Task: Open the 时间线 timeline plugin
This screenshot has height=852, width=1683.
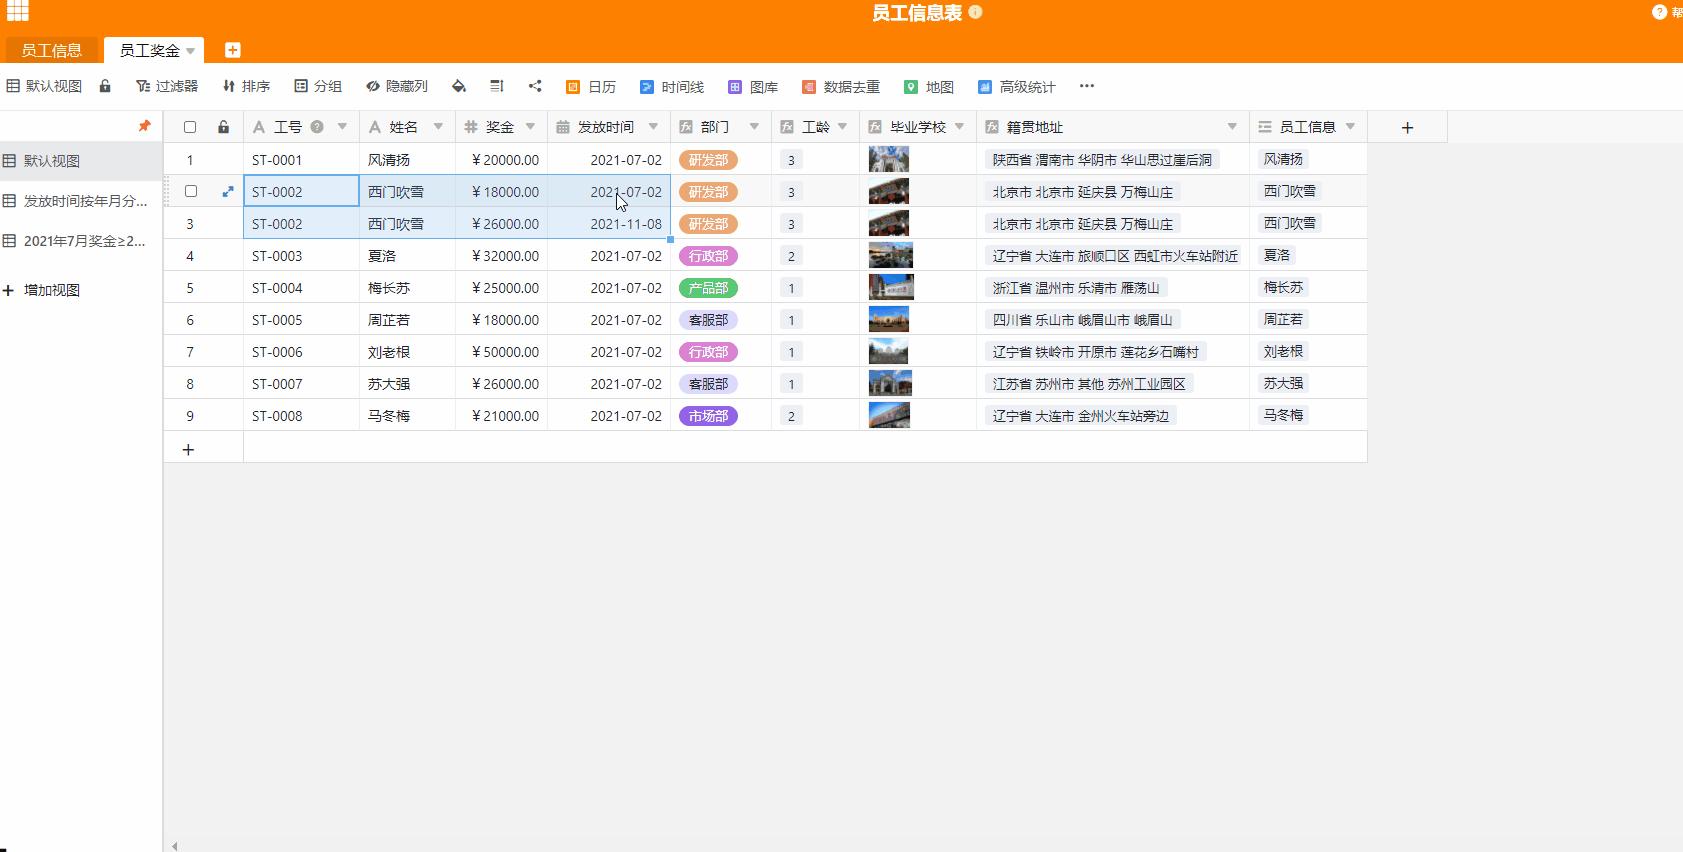Action: click(x=672, y=87)
